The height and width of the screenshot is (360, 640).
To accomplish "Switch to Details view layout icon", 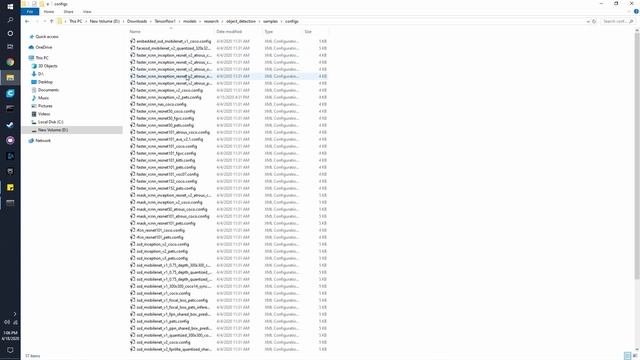I will [628, 356].
